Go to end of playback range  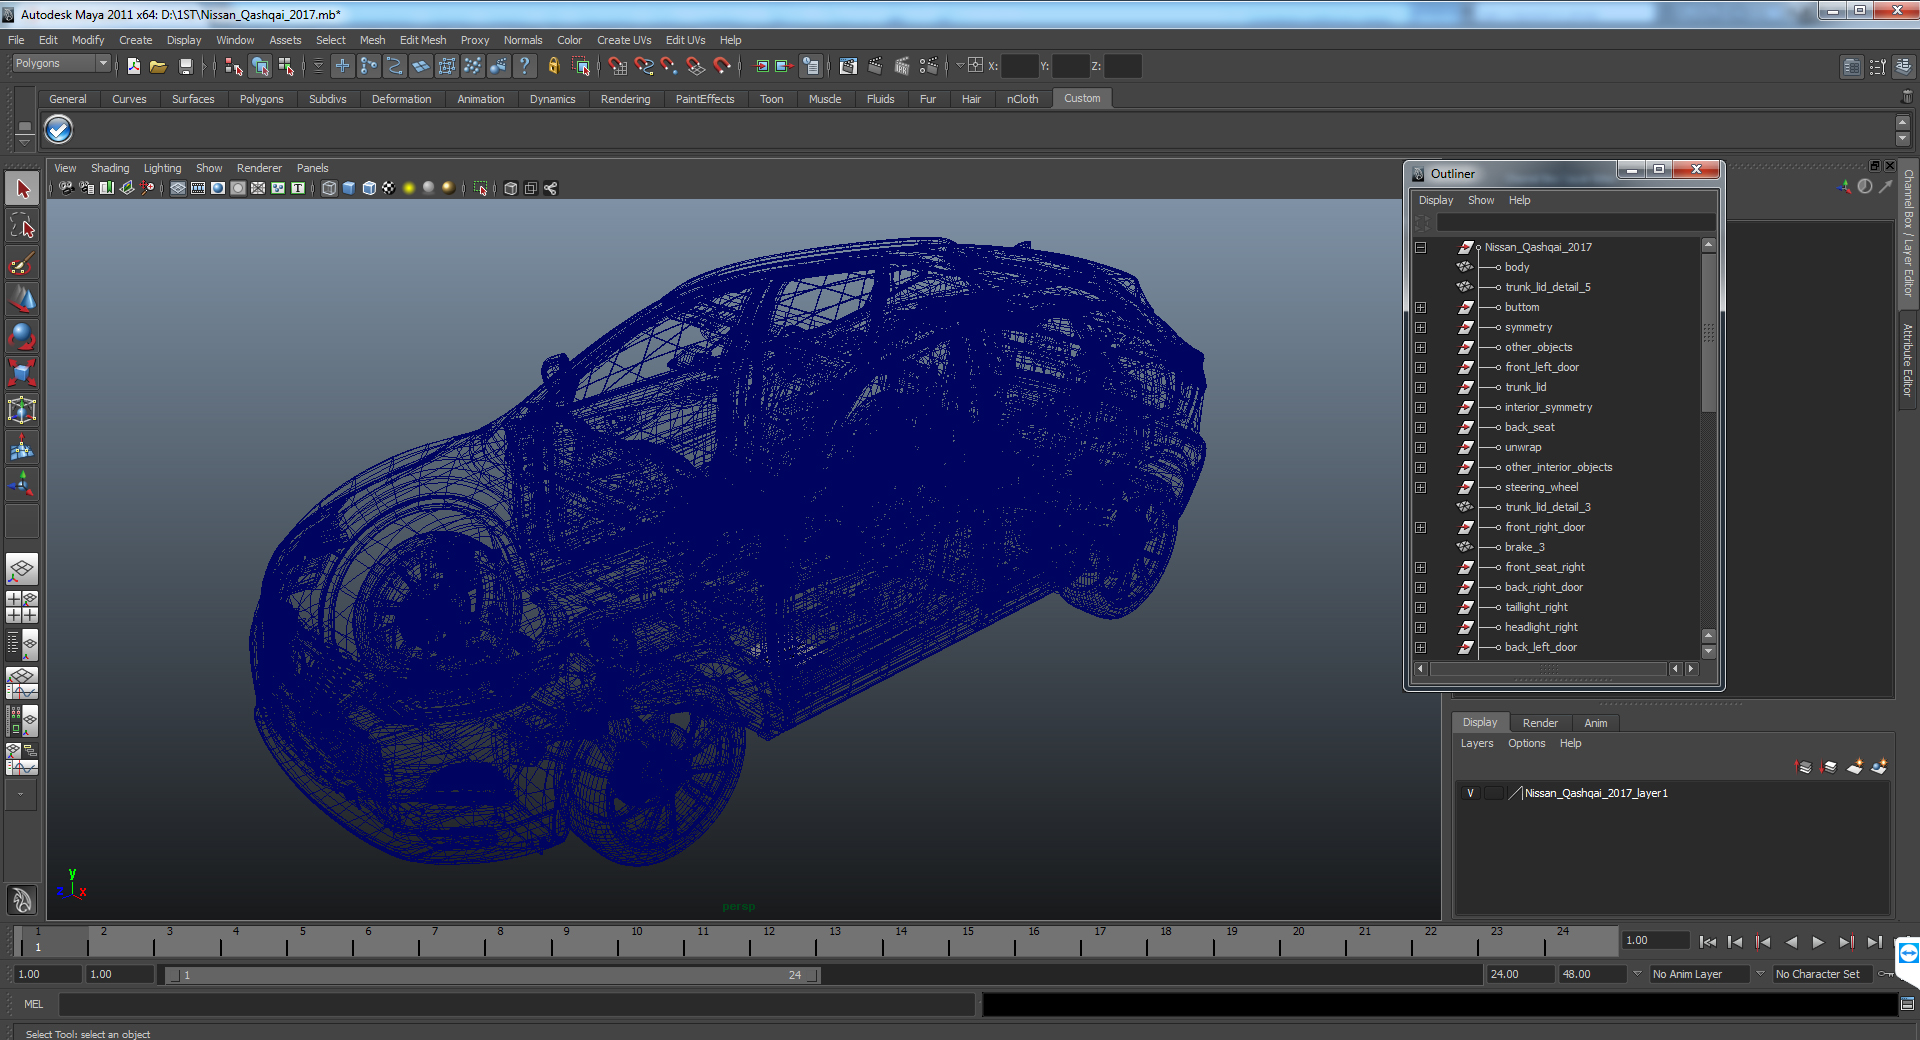point(1874,942)
